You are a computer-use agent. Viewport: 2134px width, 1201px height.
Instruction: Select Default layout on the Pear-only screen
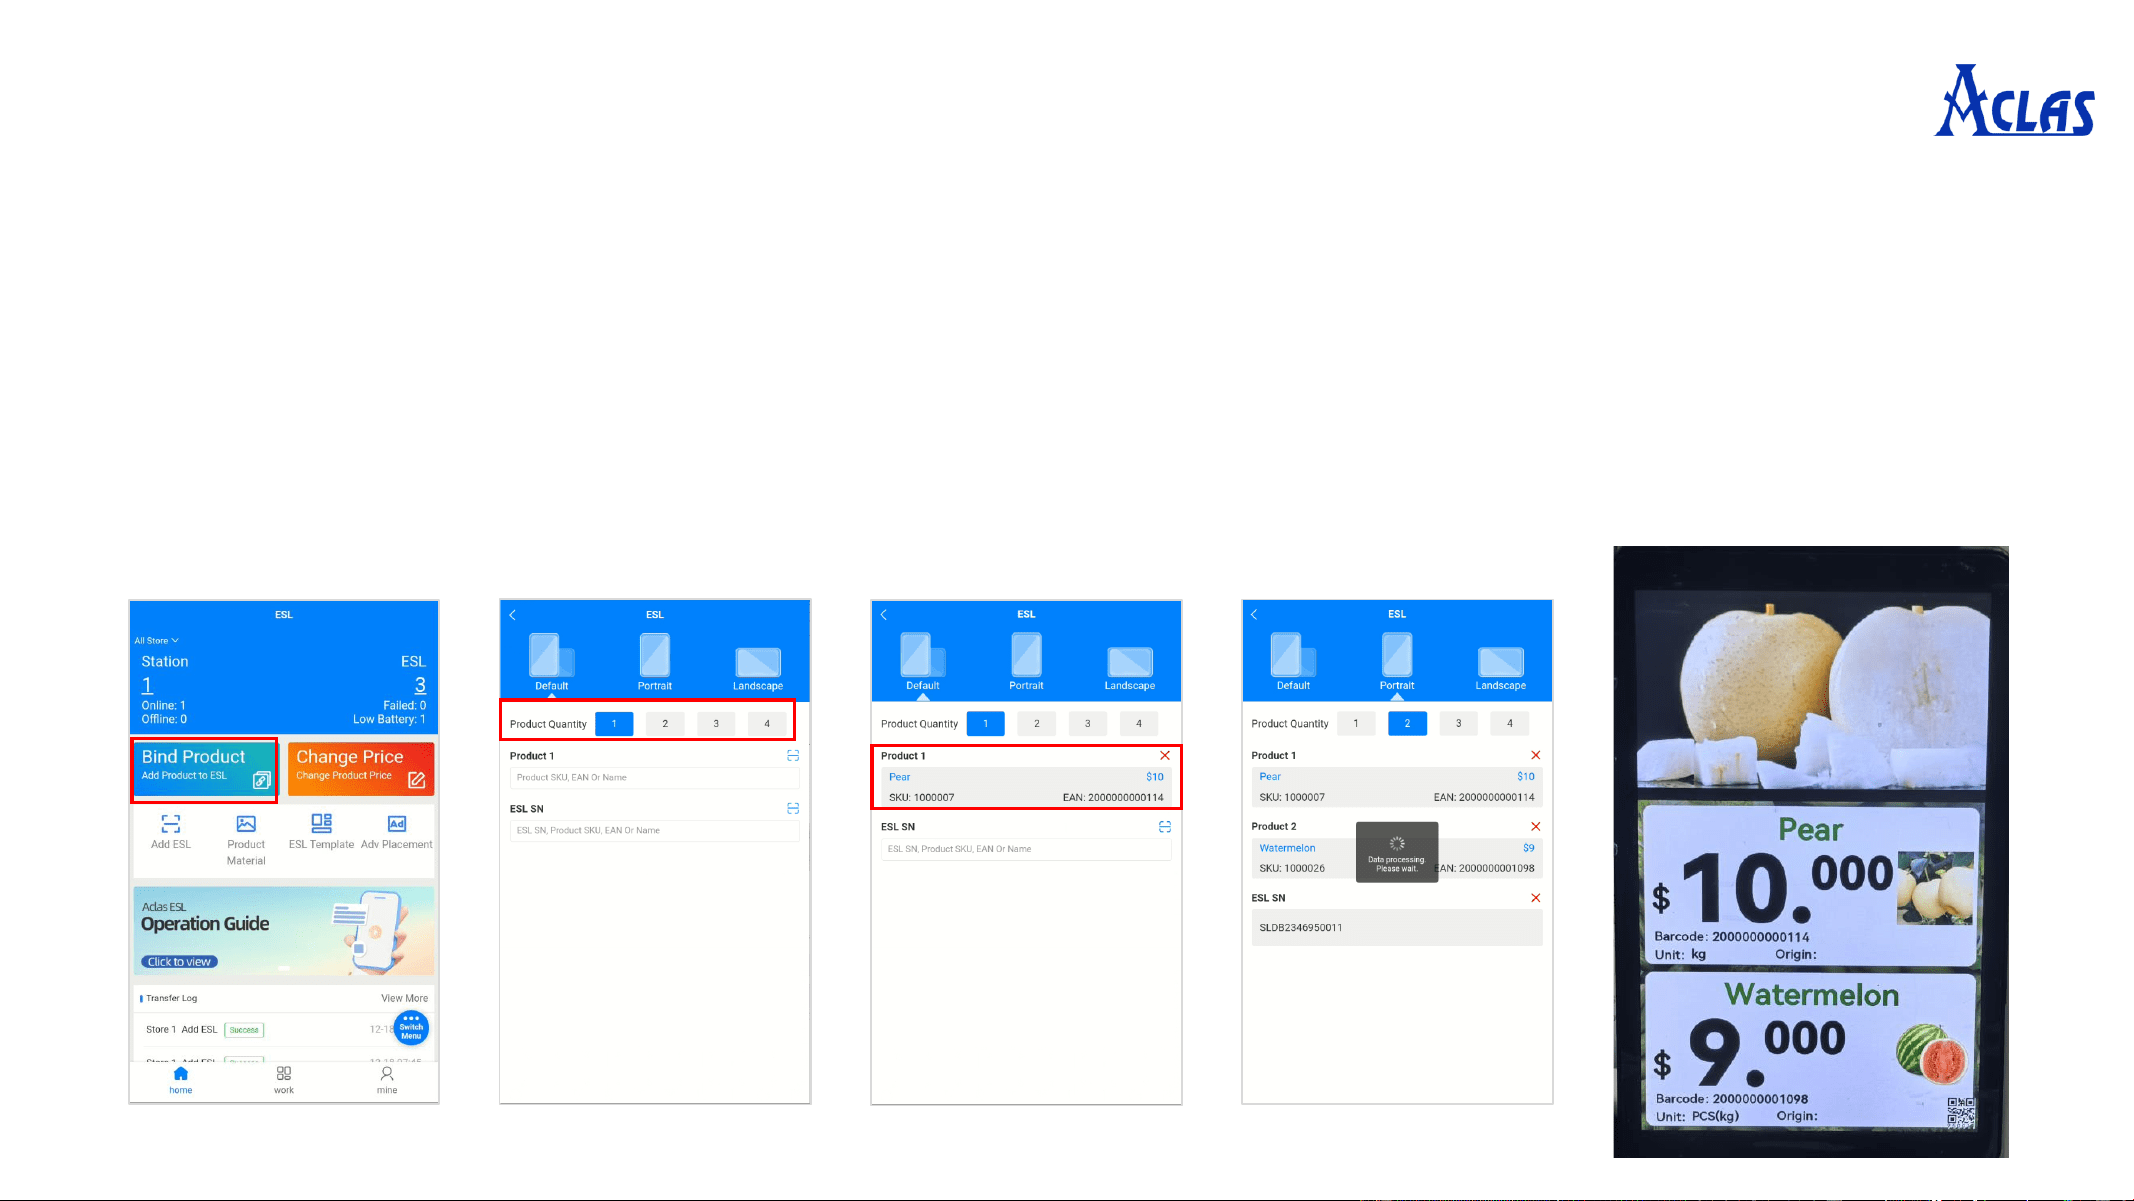pos(922,662)
